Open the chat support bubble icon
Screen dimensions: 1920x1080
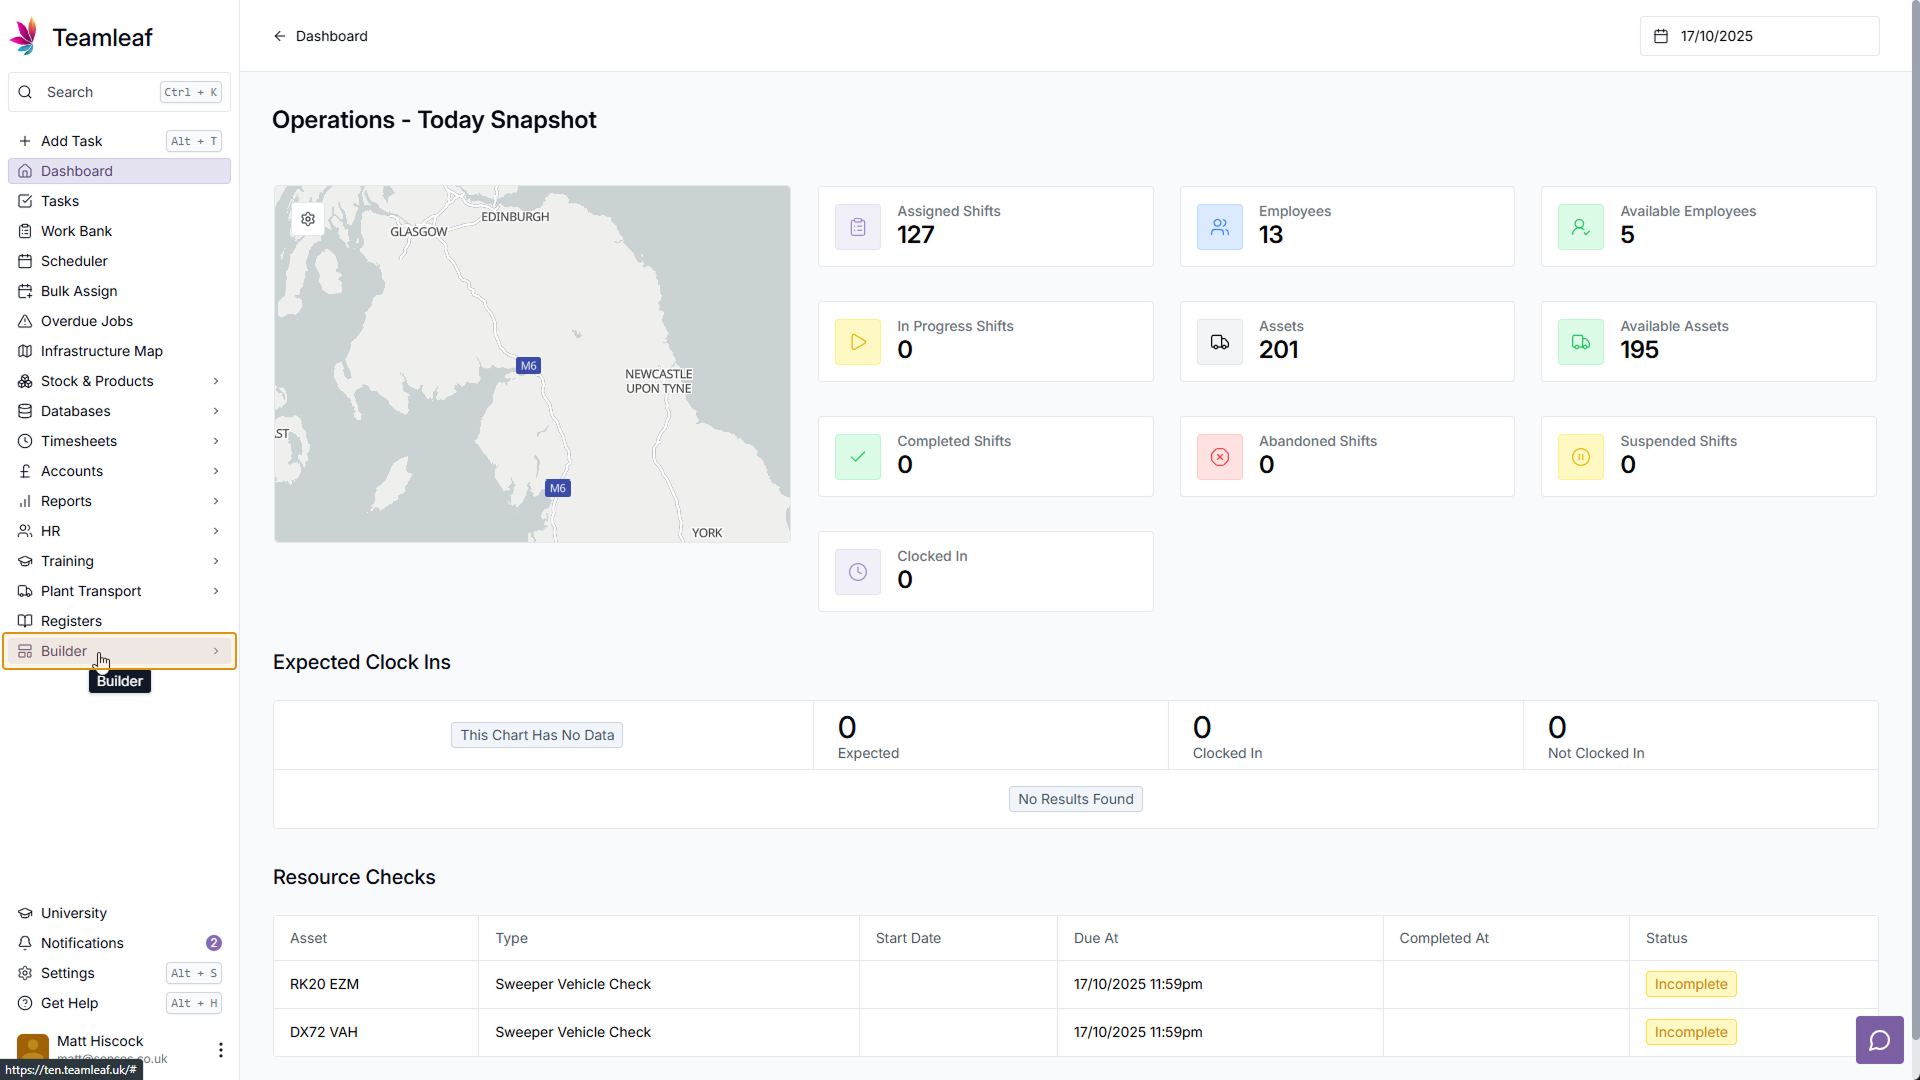[1880, 1040]
